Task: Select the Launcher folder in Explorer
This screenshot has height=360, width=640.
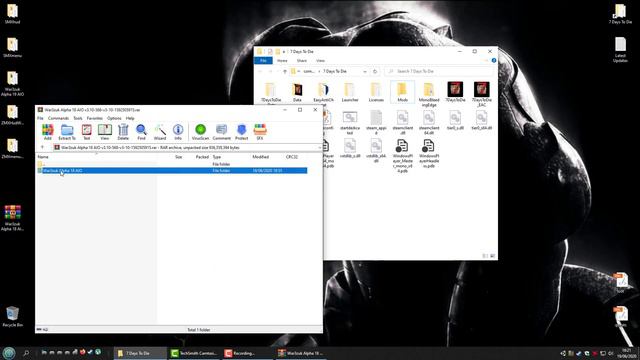Action: click(x=350, y=92)
